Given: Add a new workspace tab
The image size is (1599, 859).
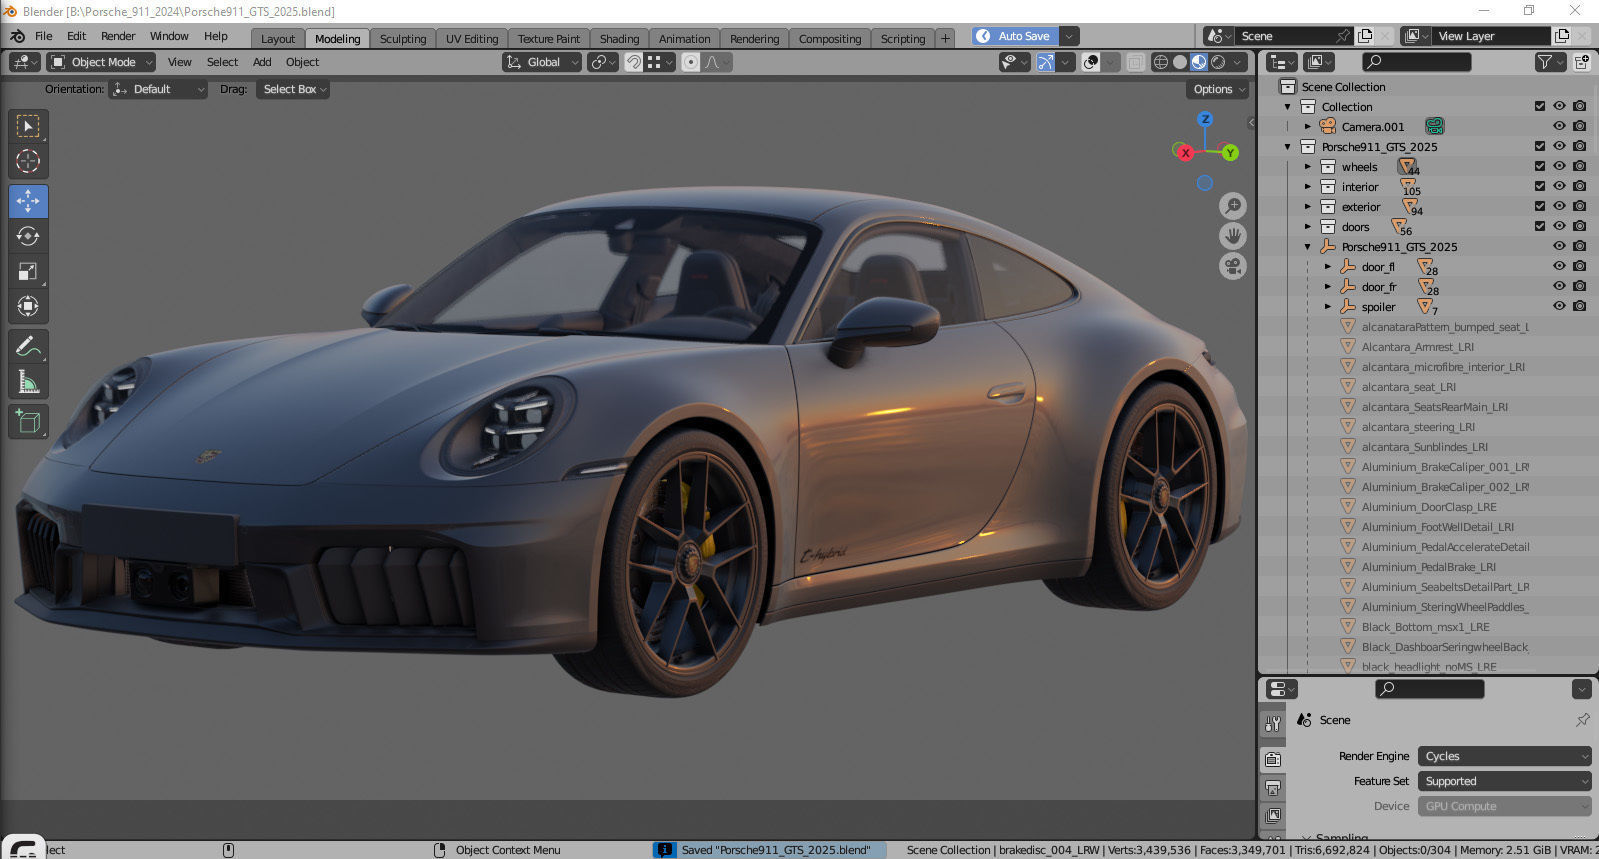Looking at the screenshot, I should (x=945, y=39).
